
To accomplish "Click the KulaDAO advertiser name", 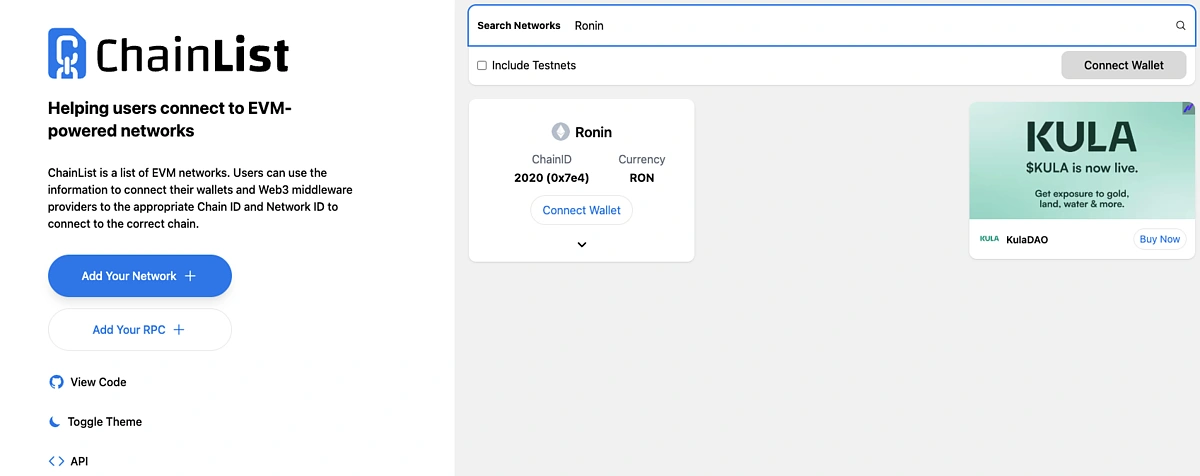I will [x=1027, y=240].
